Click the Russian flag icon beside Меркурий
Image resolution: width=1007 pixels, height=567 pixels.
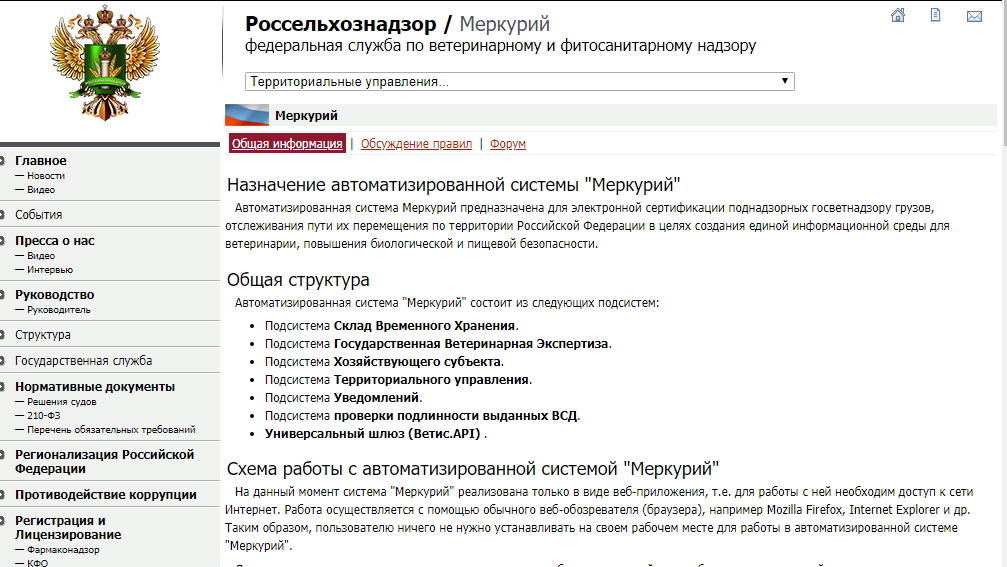click(x=247, y=115)
